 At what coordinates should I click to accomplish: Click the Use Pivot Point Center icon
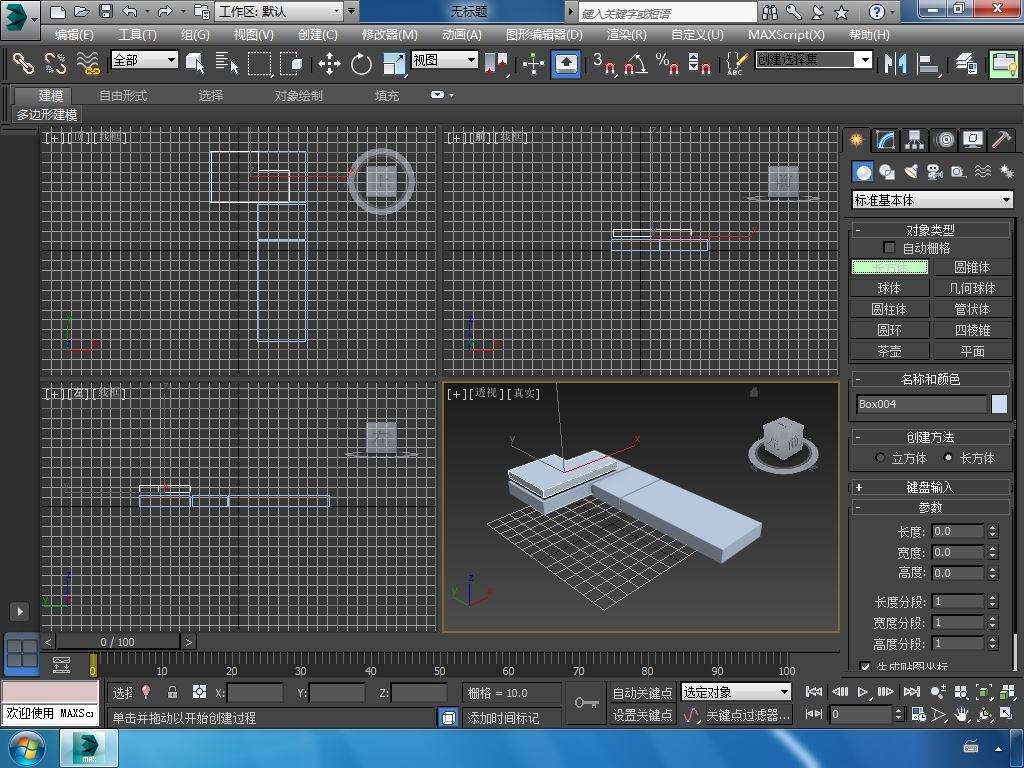click(497, 63)
